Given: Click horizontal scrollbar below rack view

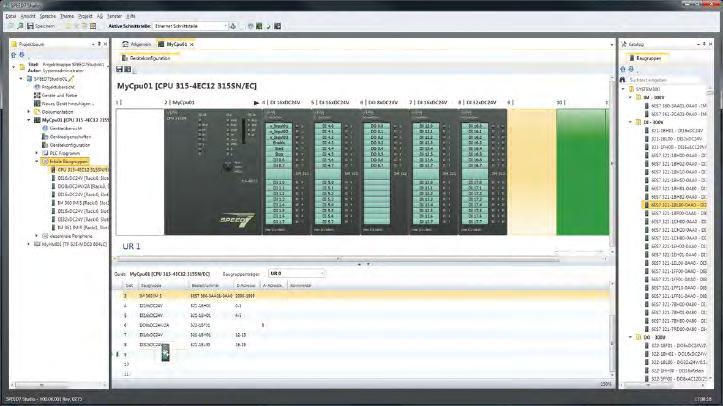Looking at the screenshot, I should [x=339, y=259].
